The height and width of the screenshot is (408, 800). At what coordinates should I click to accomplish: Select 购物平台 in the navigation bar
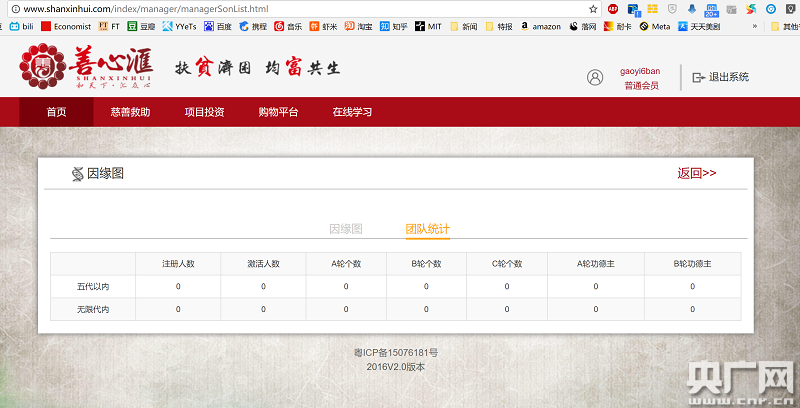(278, 112)
